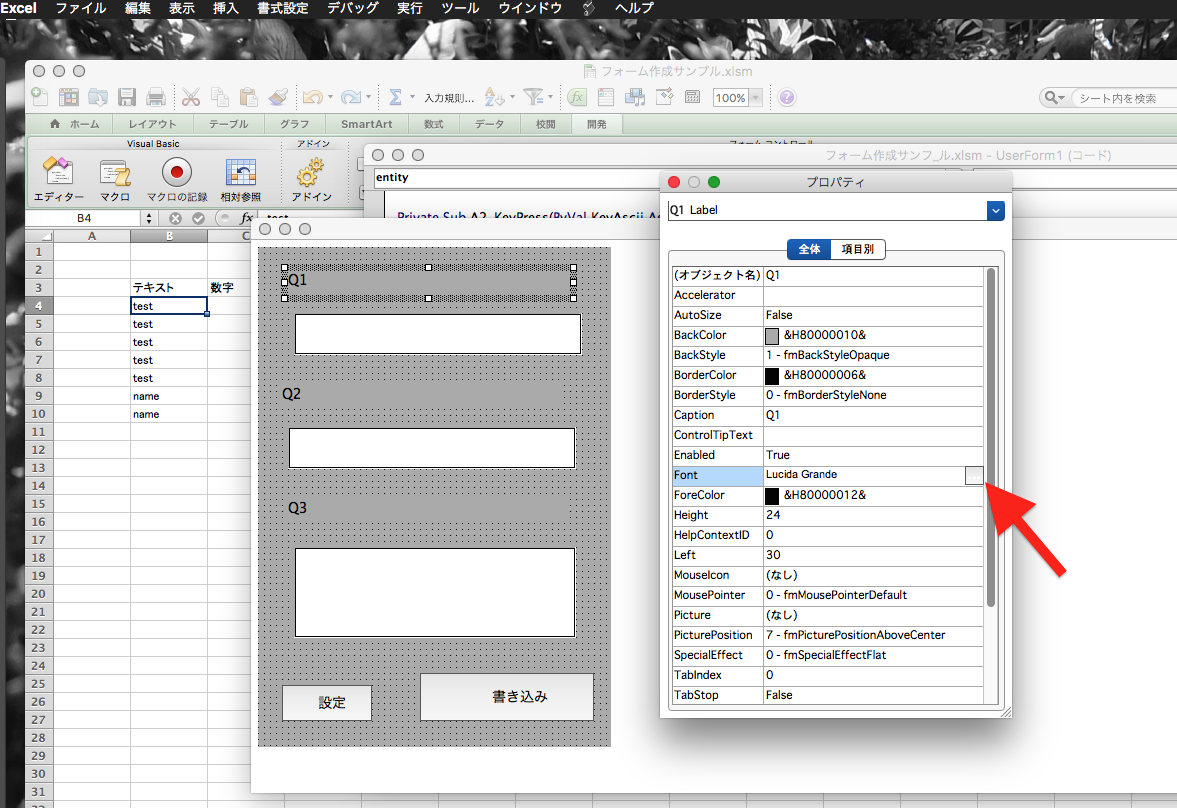Open Help with the purple question icon
Viewport: 1177px width, 808px height.
coord(787,97)
